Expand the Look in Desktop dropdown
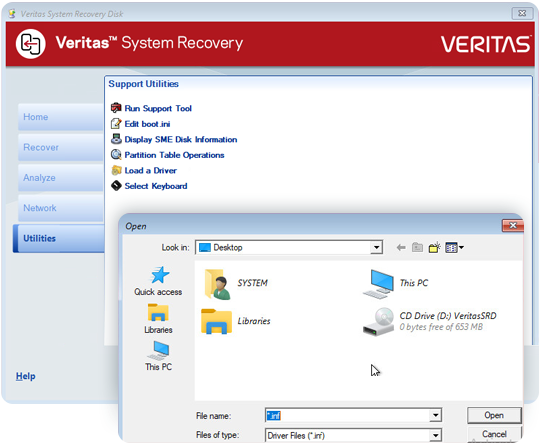 pos(376,247)
